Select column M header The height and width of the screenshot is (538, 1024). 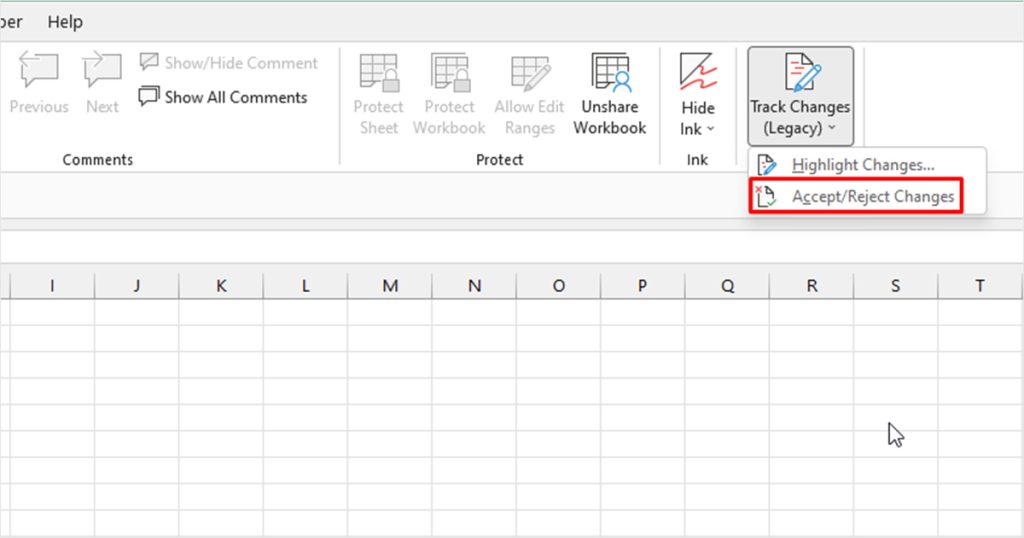click(x=390, y=285)
